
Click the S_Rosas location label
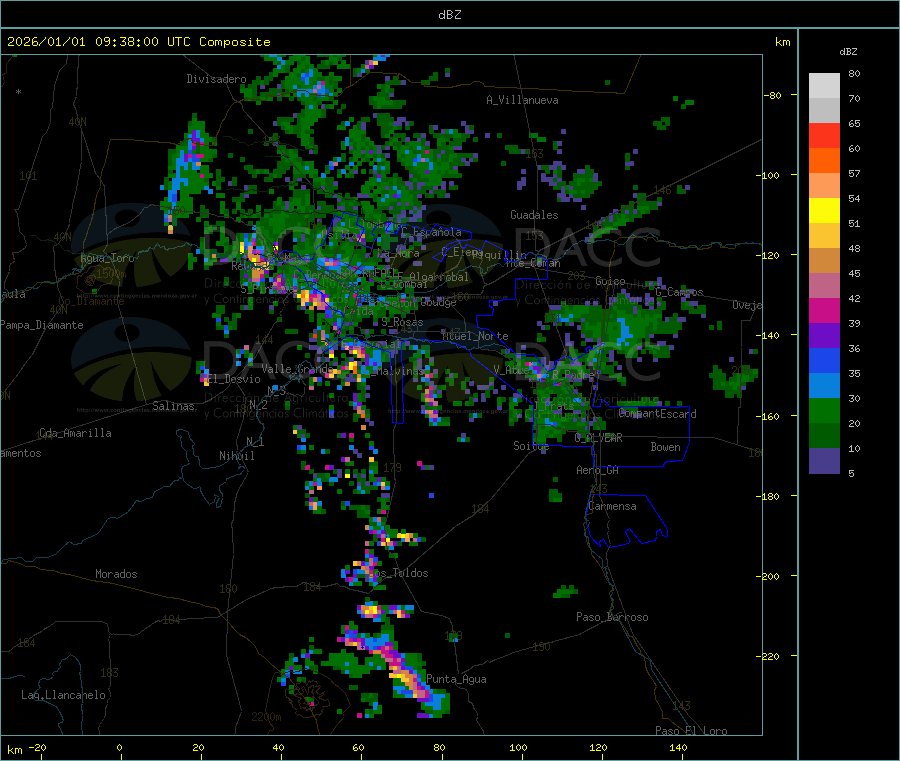click(402, 322)
